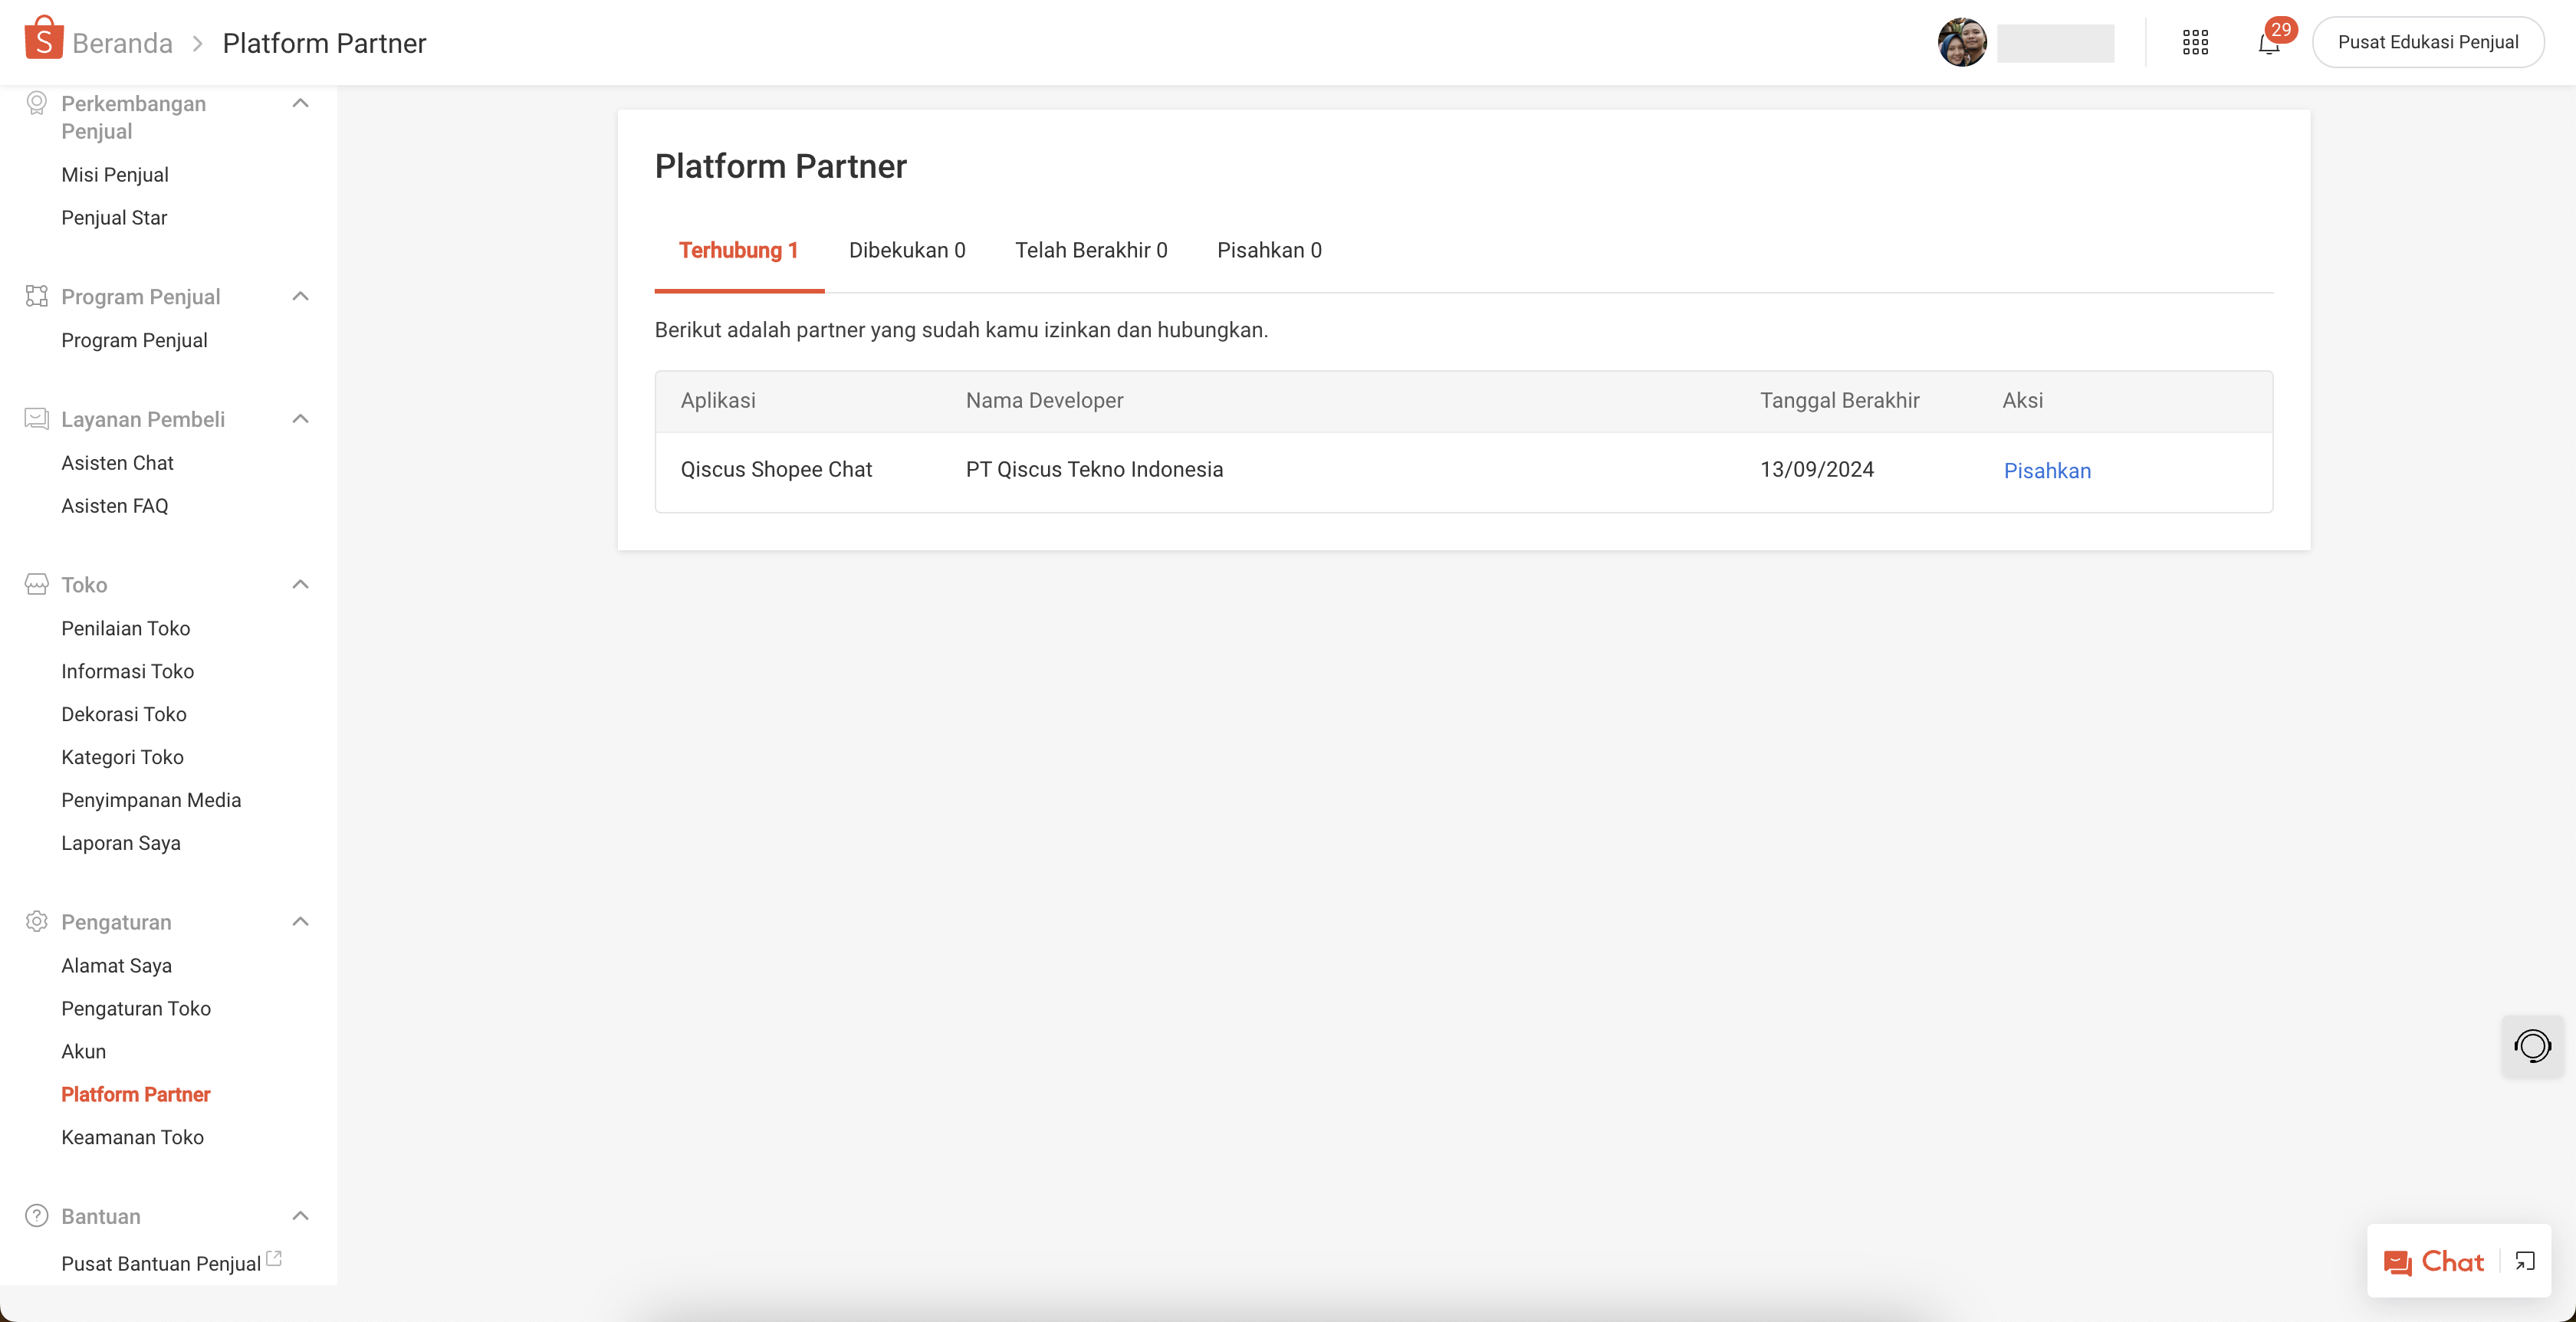Open Asisten FAQ in sidebar

115,506
